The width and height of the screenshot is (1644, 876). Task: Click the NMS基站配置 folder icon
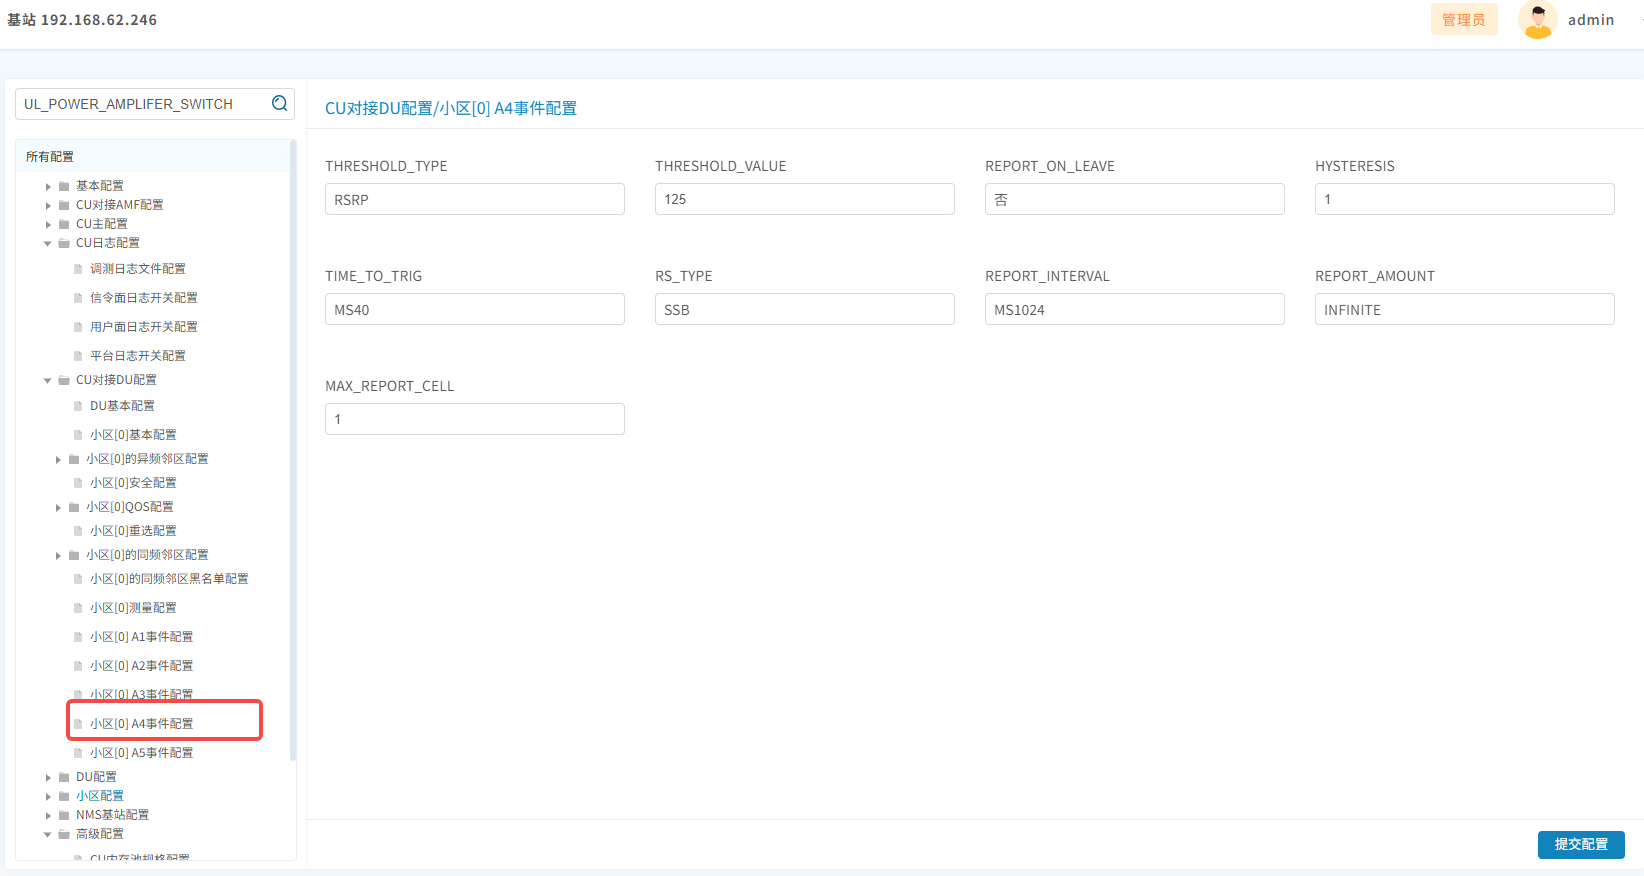(64, 815)
